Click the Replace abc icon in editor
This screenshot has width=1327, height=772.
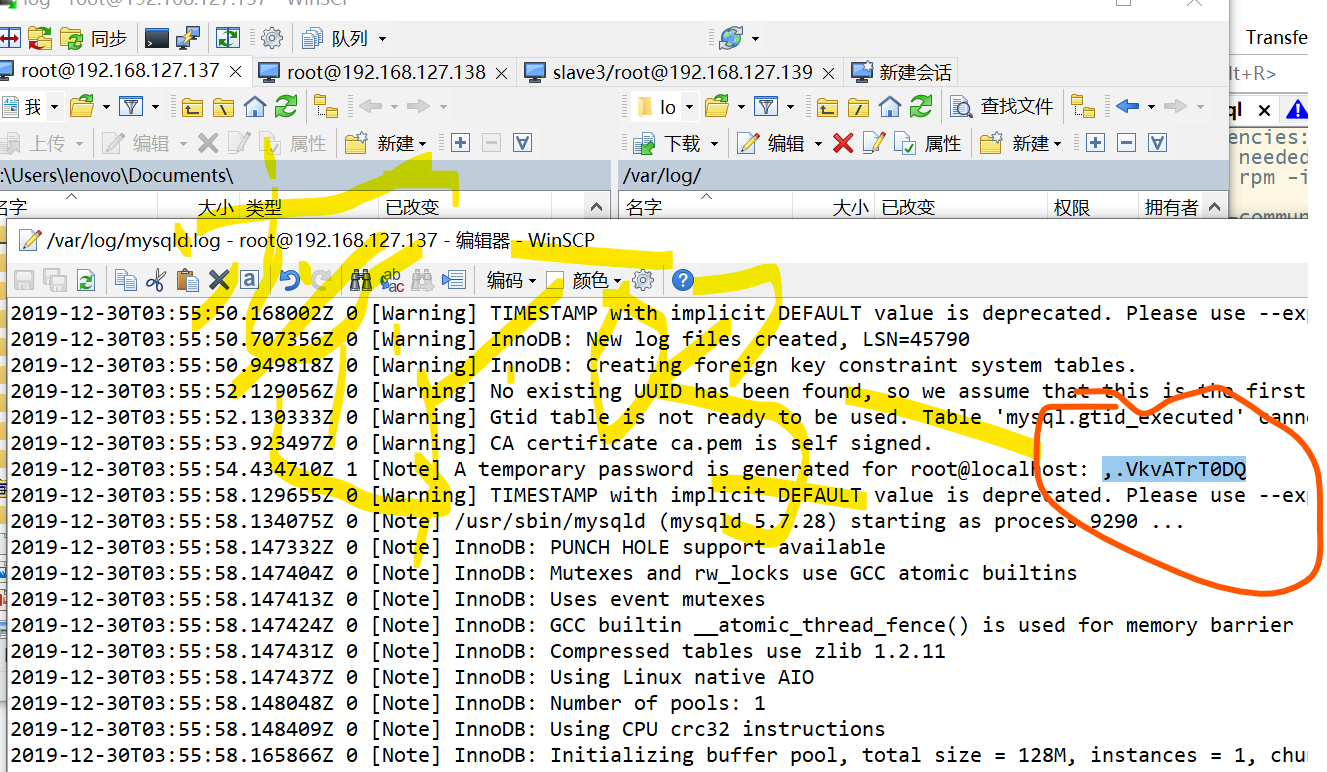[391, 280]
